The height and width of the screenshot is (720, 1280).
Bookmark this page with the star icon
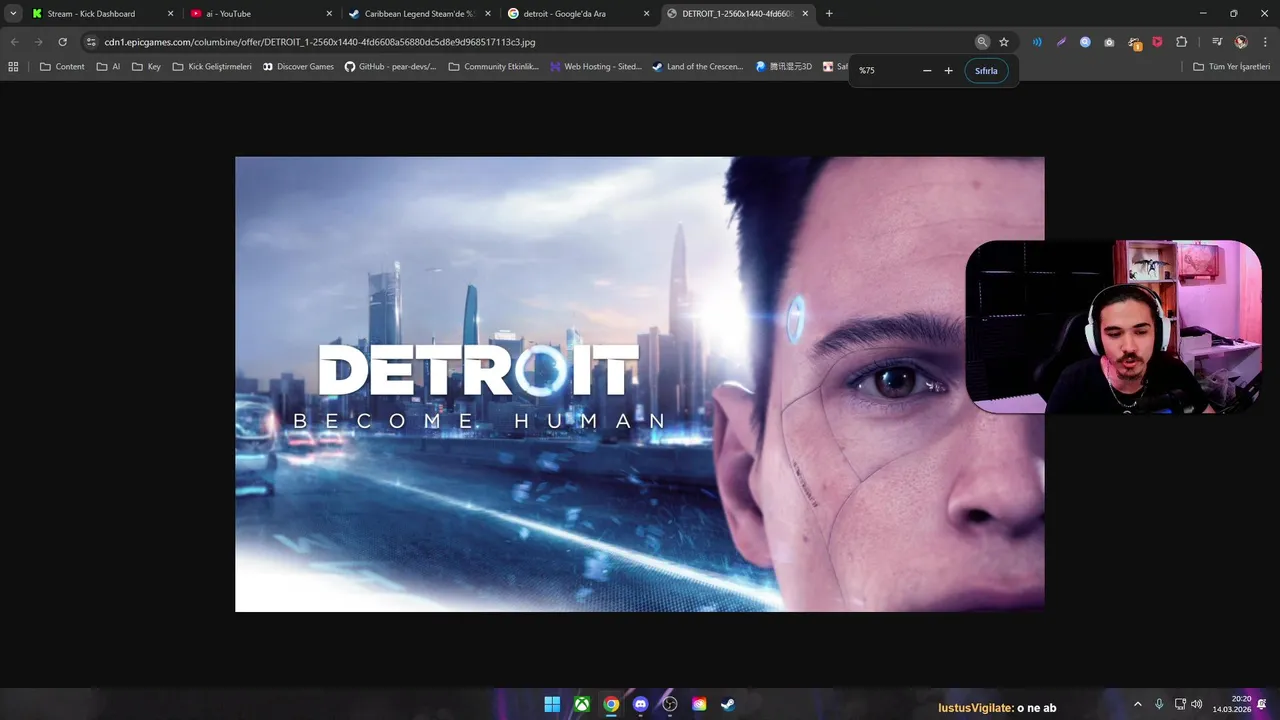[1004, 42]
